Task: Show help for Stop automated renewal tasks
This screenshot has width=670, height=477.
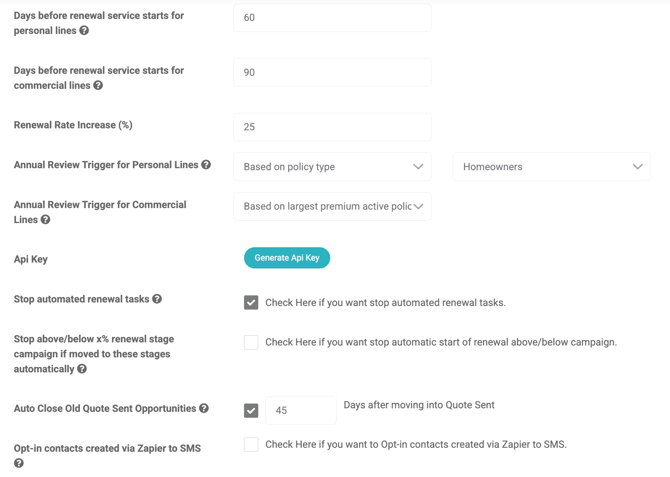Action: click(x=157, y=299)
